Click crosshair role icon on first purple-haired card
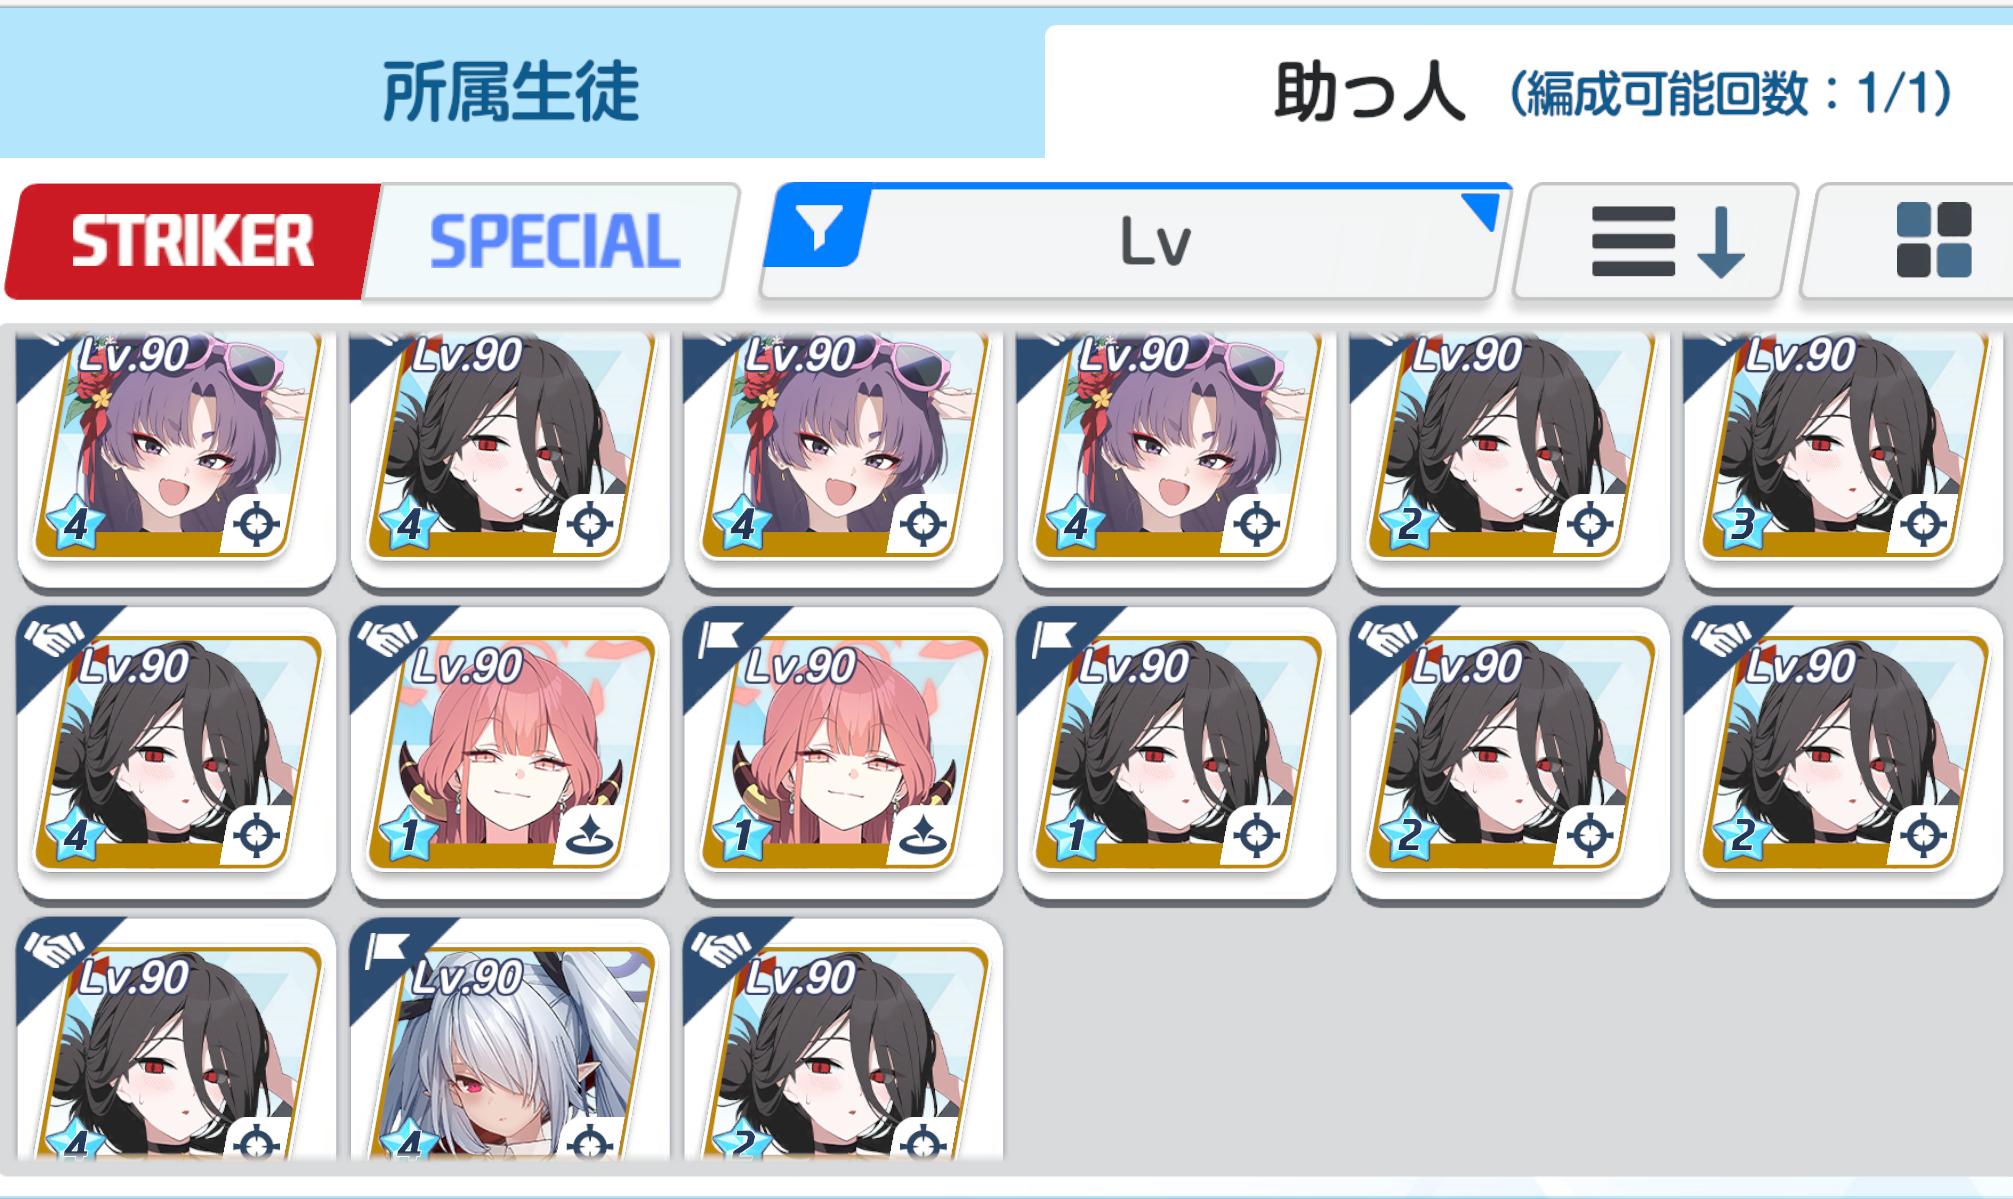The height and width of the screenshot is (1199, 2013). coord(256,523)
